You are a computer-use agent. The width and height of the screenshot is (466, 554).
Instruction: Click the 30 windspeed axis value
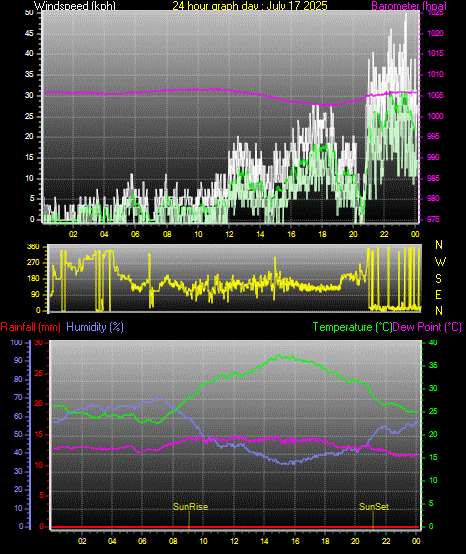(x=29, y=95)
